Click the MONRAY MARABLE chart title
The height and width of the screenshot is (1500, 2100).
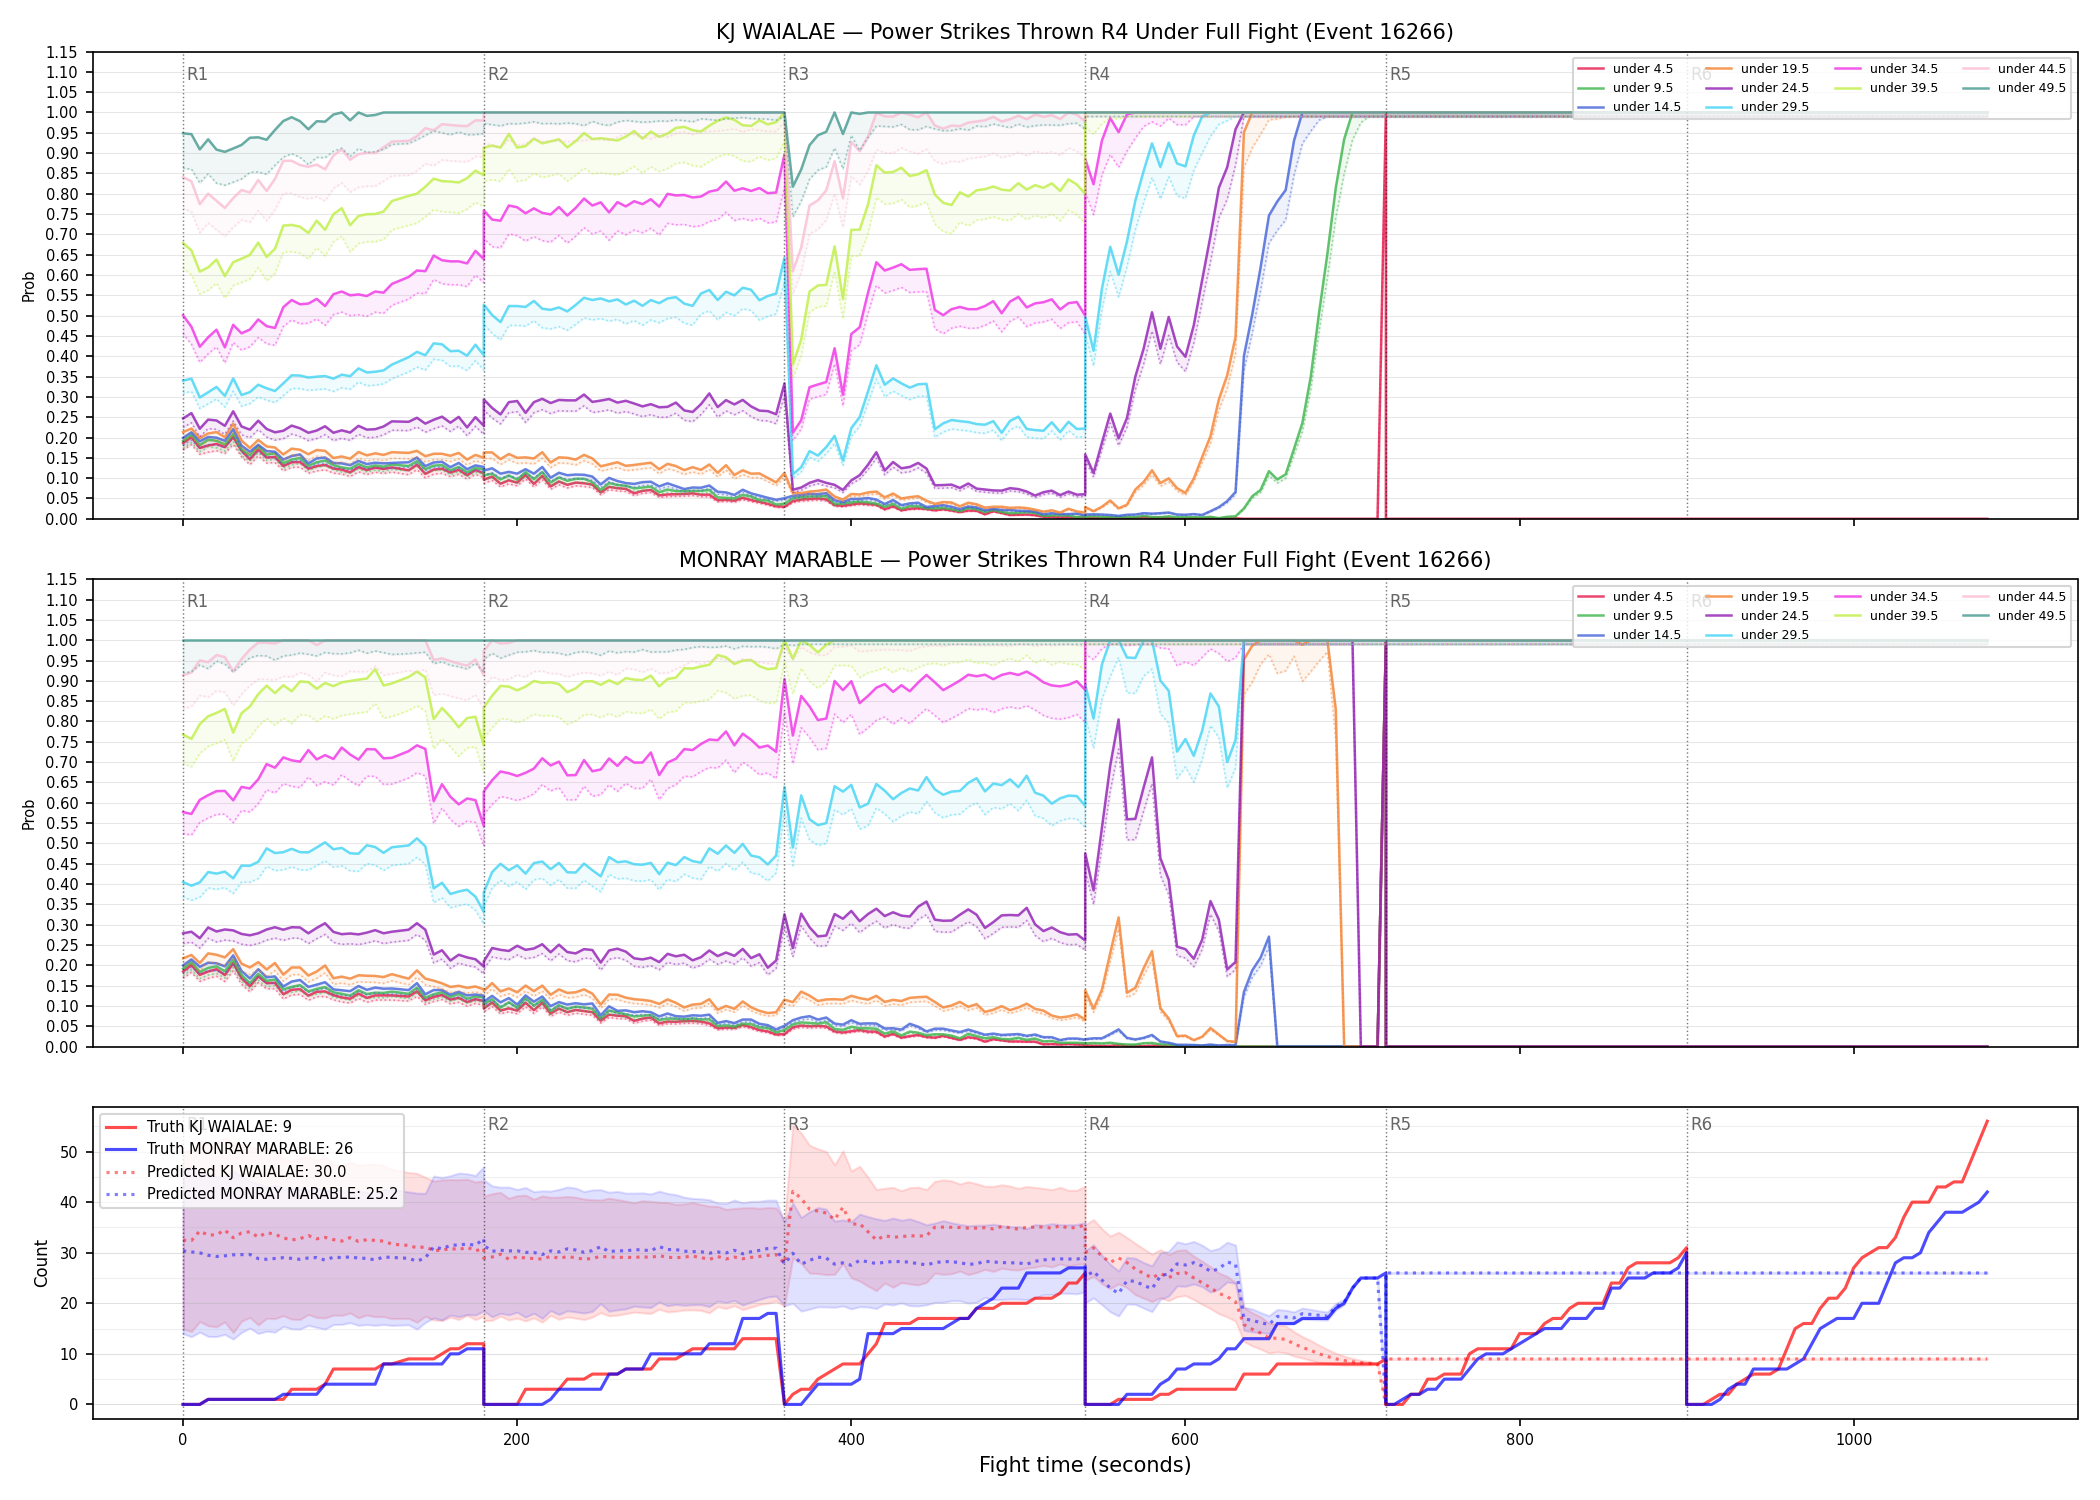1085,560
